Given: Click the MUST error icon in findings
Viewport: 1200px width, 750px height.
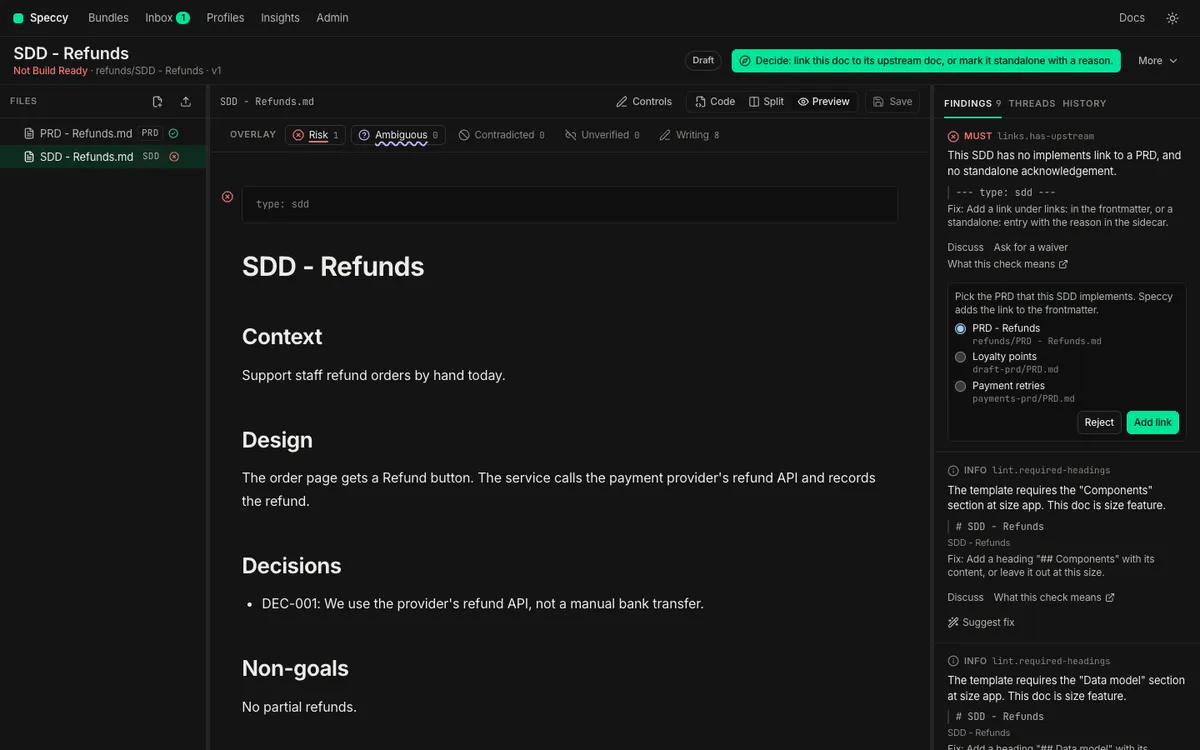Looking at the screenshot, I should [x=953, y=136].
